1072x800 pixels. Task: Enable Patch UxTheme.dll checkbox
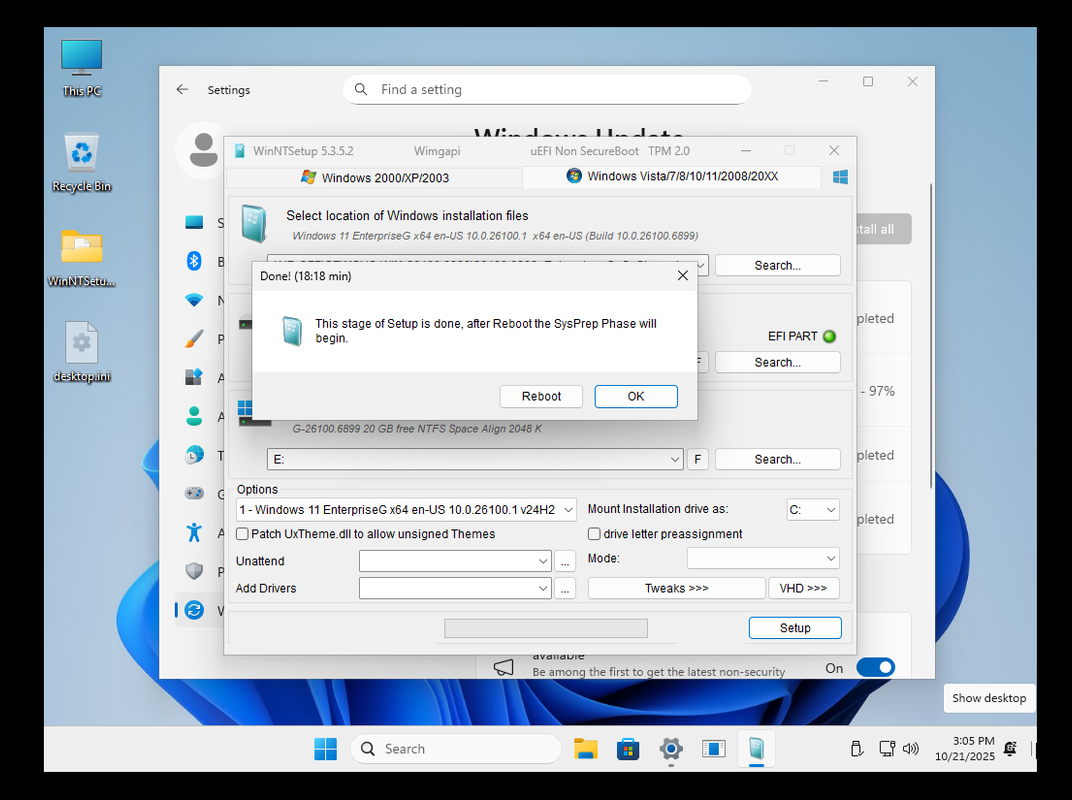tap(242, 534)
